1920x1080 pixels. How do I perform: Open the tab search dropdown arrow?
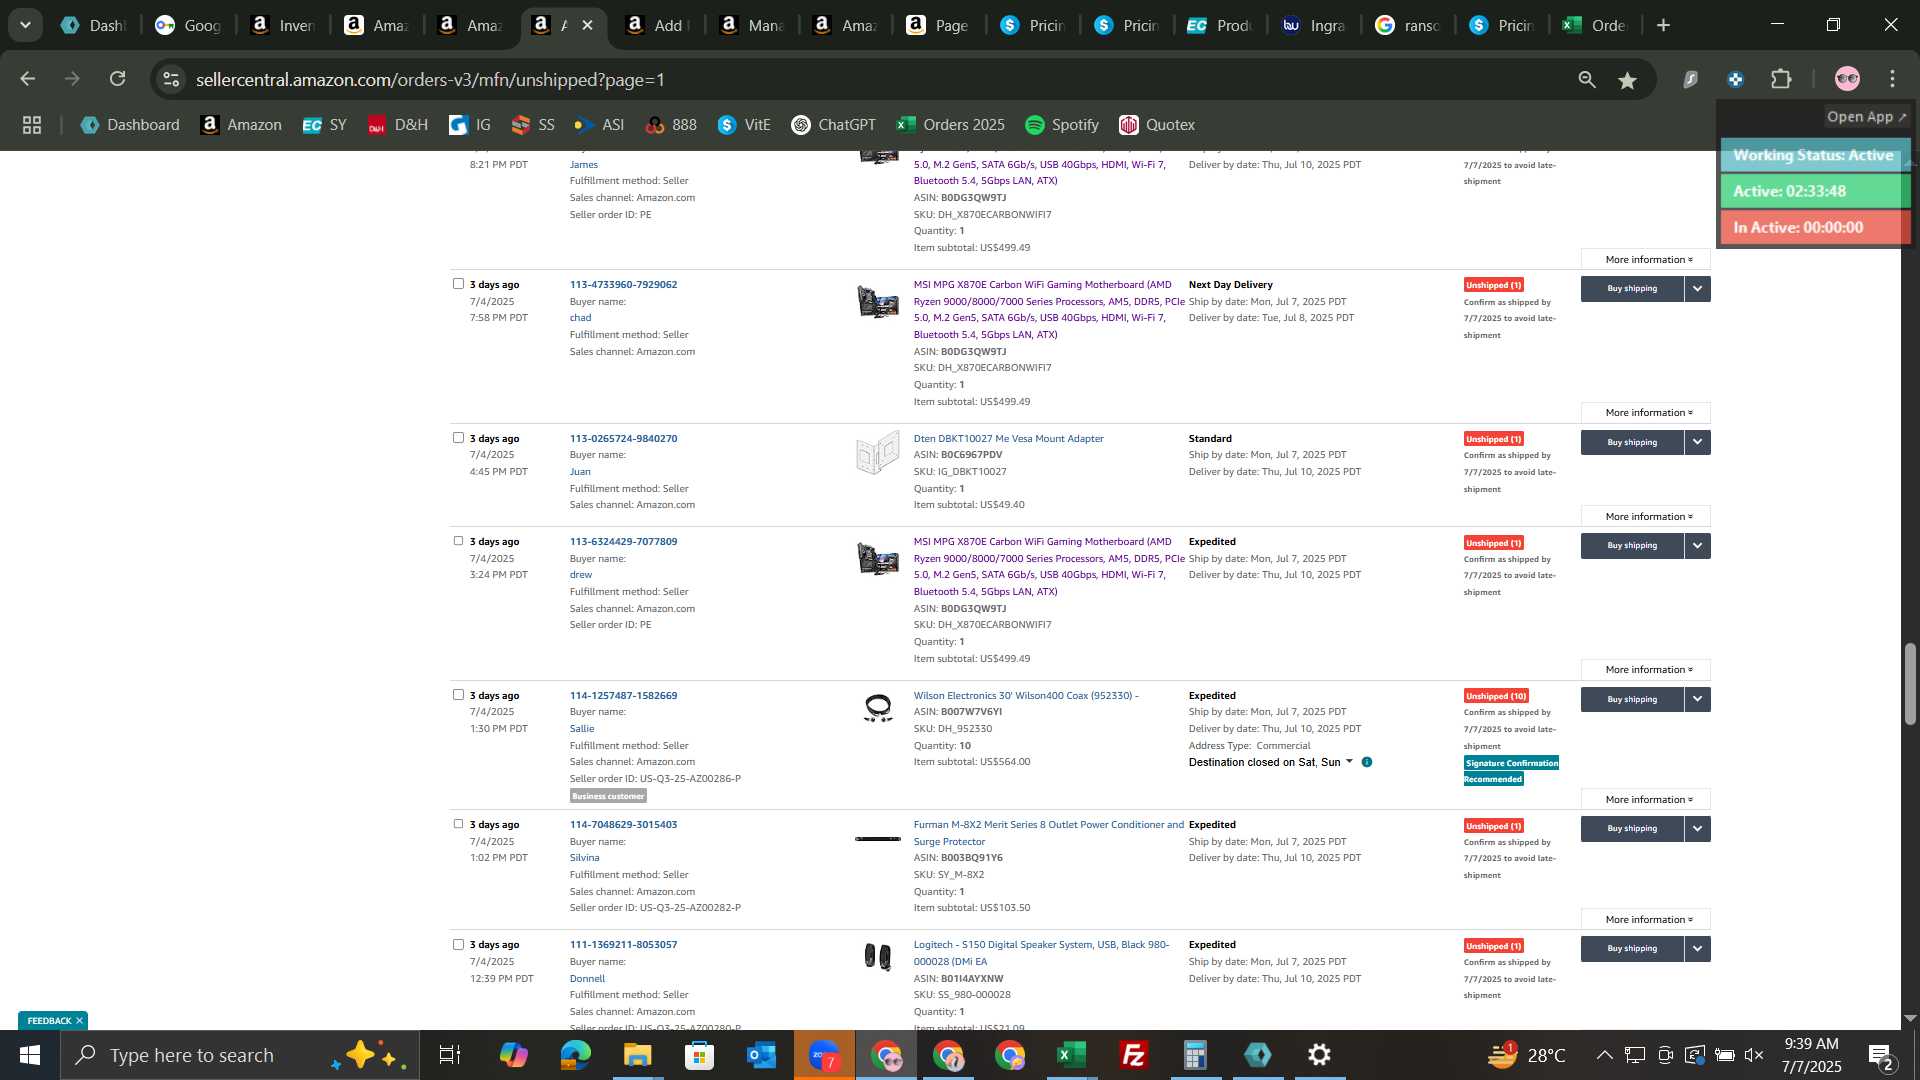(25, 25)
